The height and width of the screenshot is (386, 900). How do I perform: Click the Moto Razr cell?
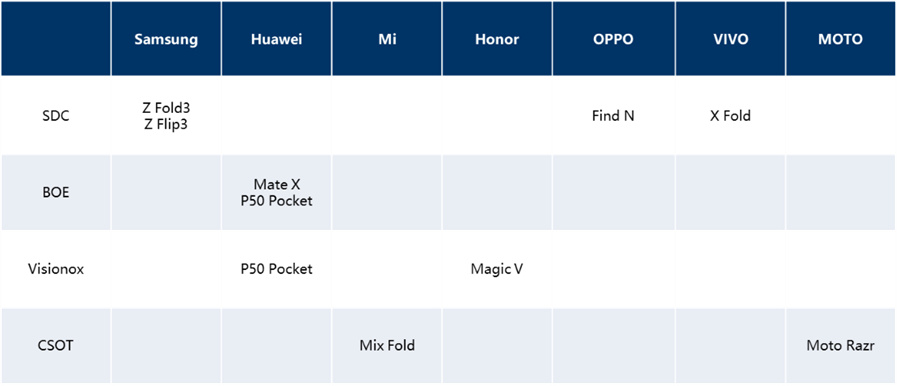pyautogui.click(x=840, y=346)
